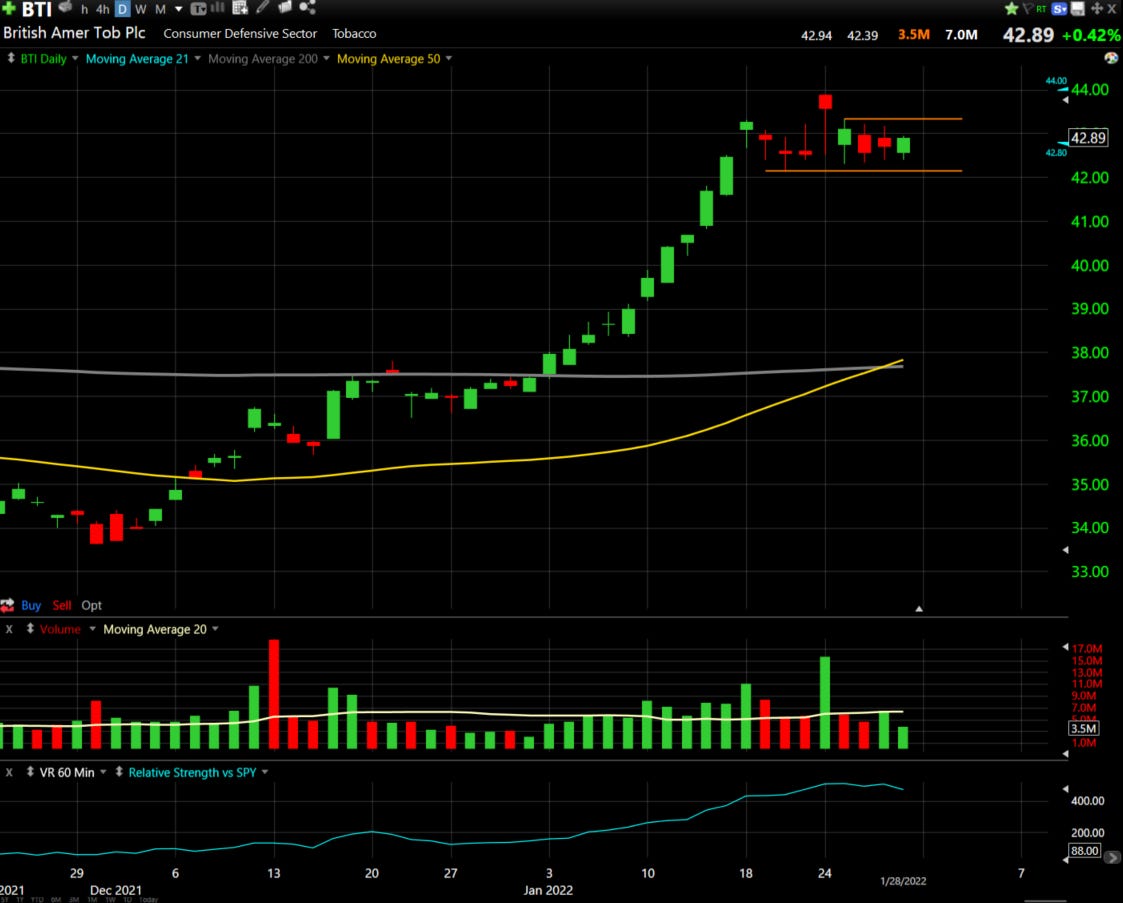Open the timeframe dropdown arrow

pyautogui.click(x=179, y=9)
